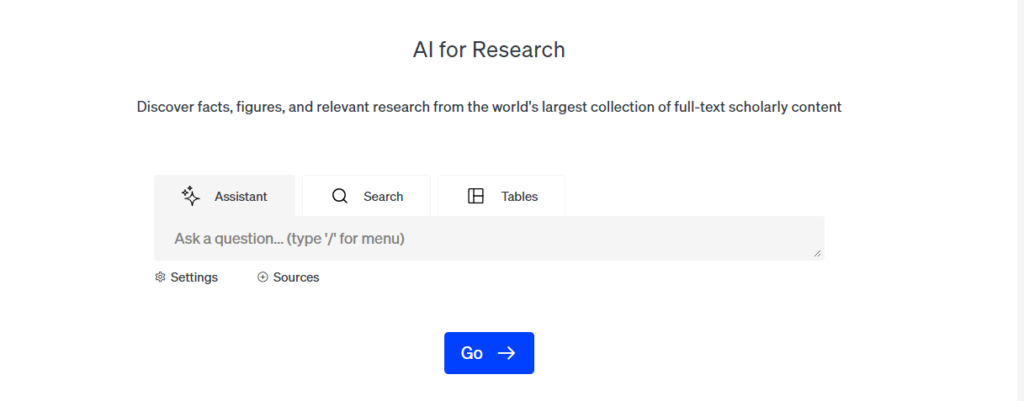This screenshot has height=401, width=1024.
Task: Click the arrow icon on Go button
Action: pos(506,353)
